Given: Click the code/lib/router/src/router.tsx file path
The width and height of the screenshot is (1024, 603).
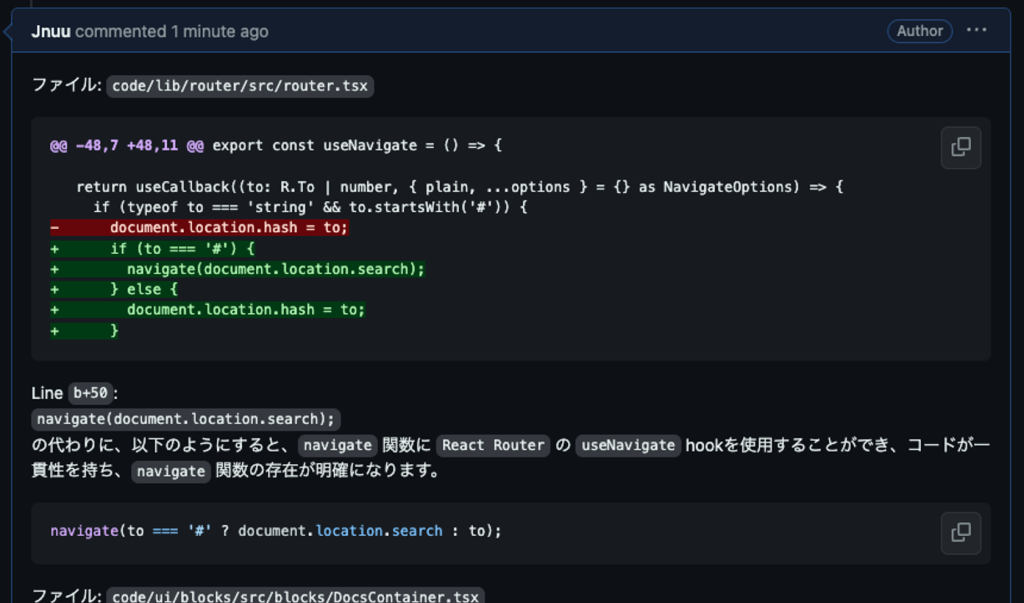Looking at the screenshot, I should point(240,86).
